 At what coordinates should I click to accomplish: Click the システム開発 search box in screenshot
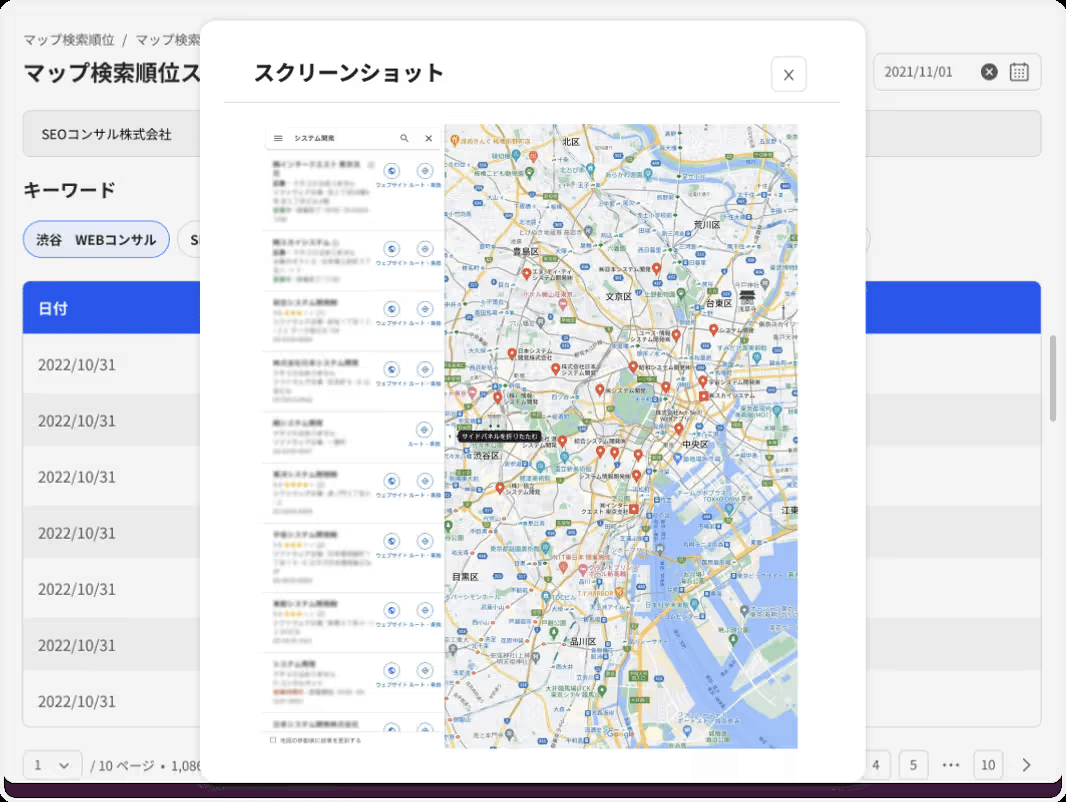353,138
